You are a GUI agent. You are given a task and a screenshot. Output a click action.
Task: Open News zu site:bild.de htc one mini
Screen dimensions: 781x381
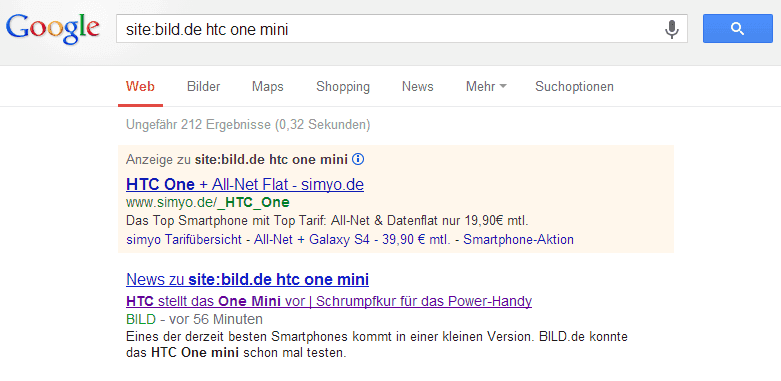(248, 279)
